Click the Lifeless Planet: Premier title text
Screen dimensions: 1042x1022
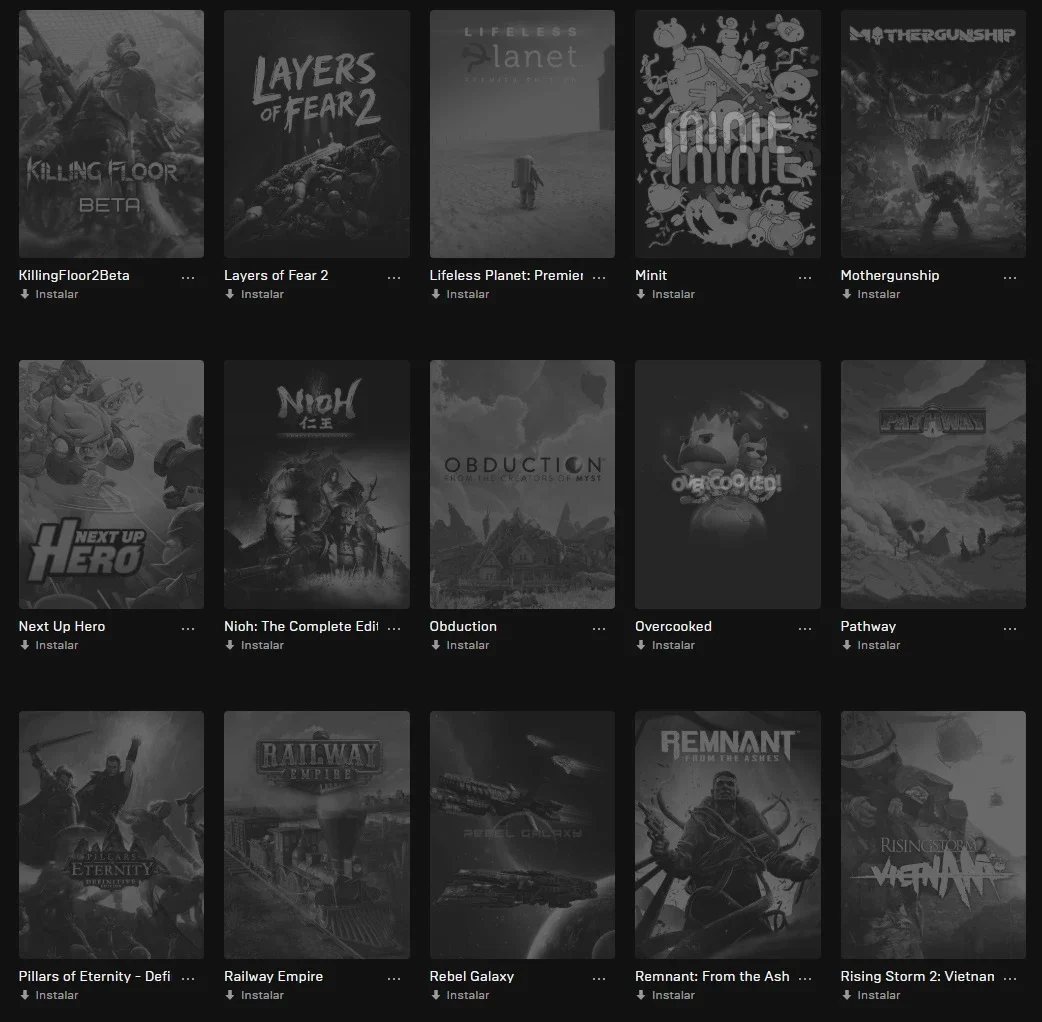(506, 275)
